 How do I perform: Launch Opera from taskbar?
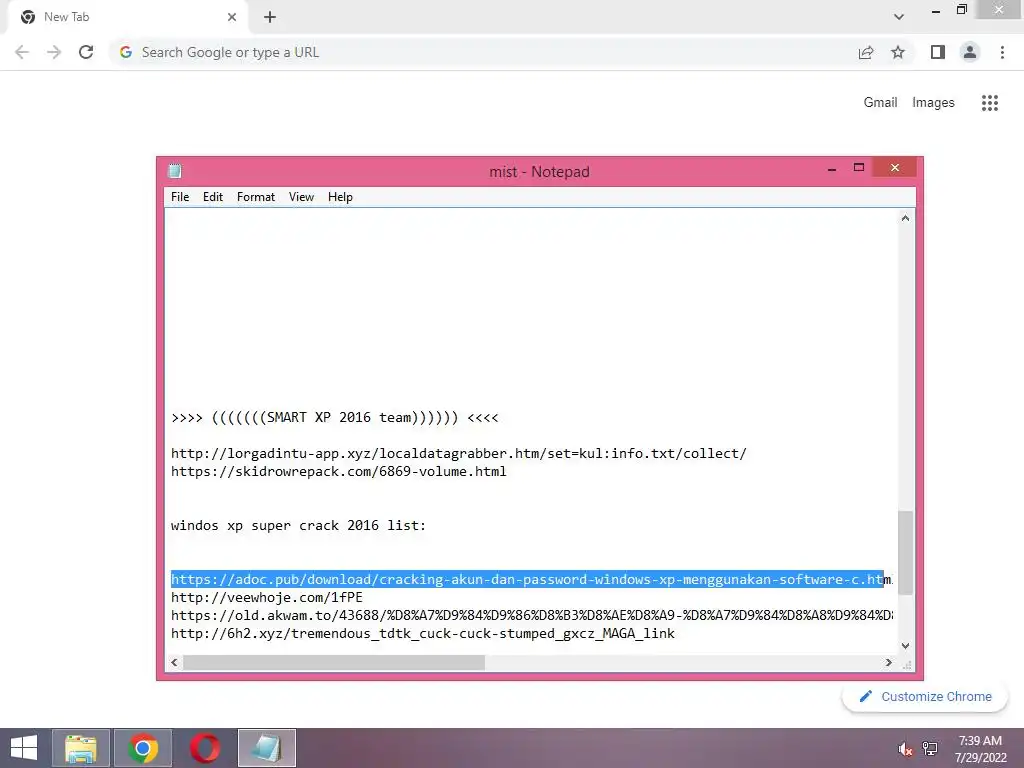(x=205, y=748)
